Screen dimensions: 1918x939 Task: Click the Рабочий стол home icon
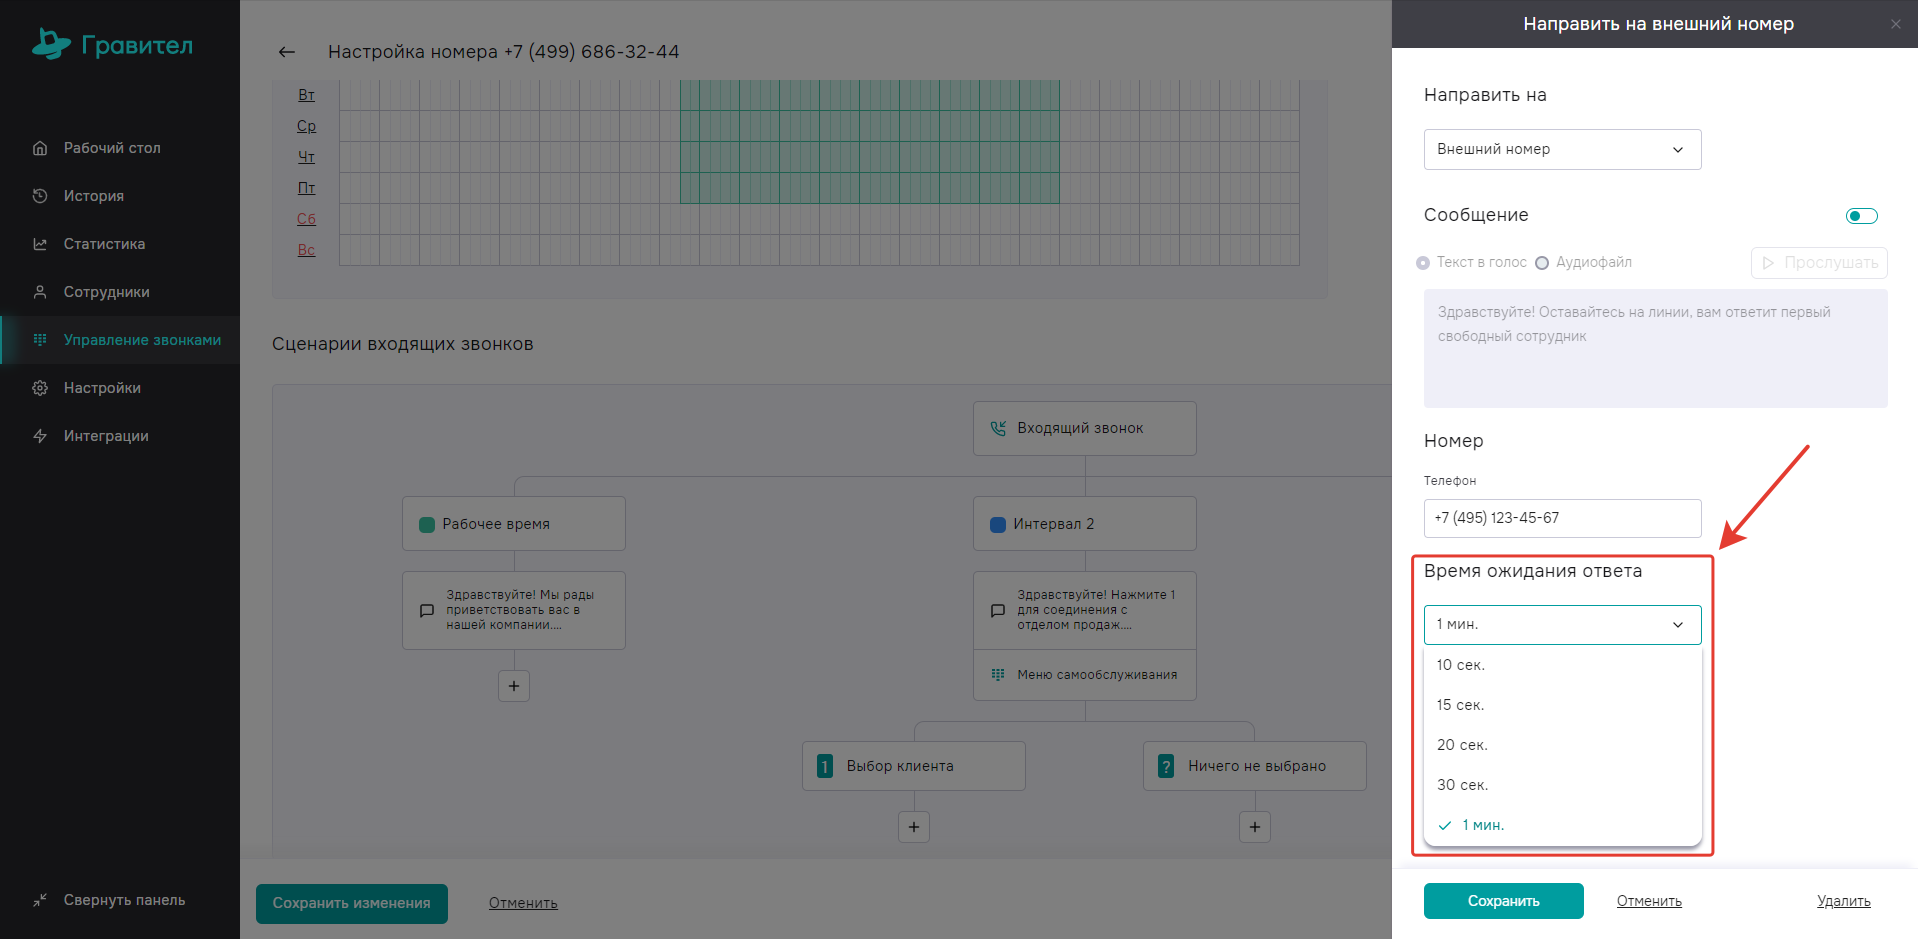tap(40, 148)
